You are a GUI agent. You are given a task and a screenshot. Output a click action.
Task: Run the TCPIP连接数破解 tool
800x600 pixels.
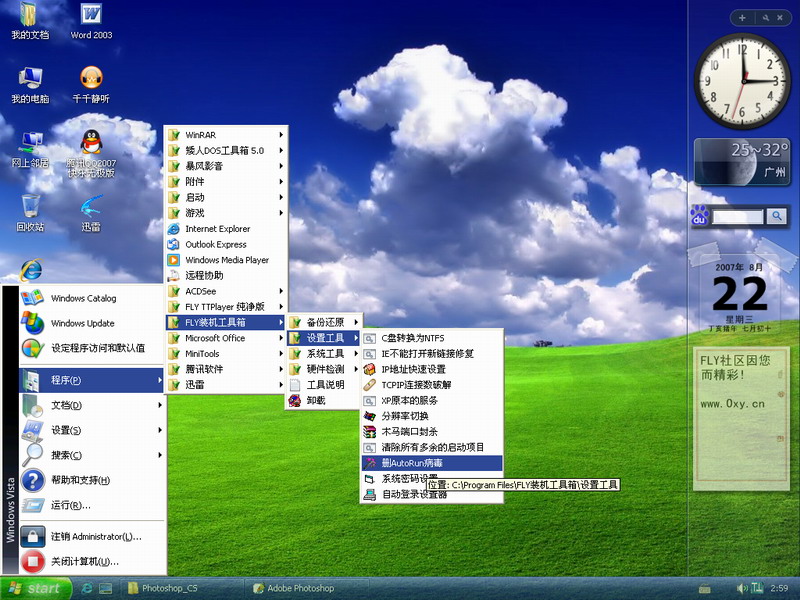[432, 385]
